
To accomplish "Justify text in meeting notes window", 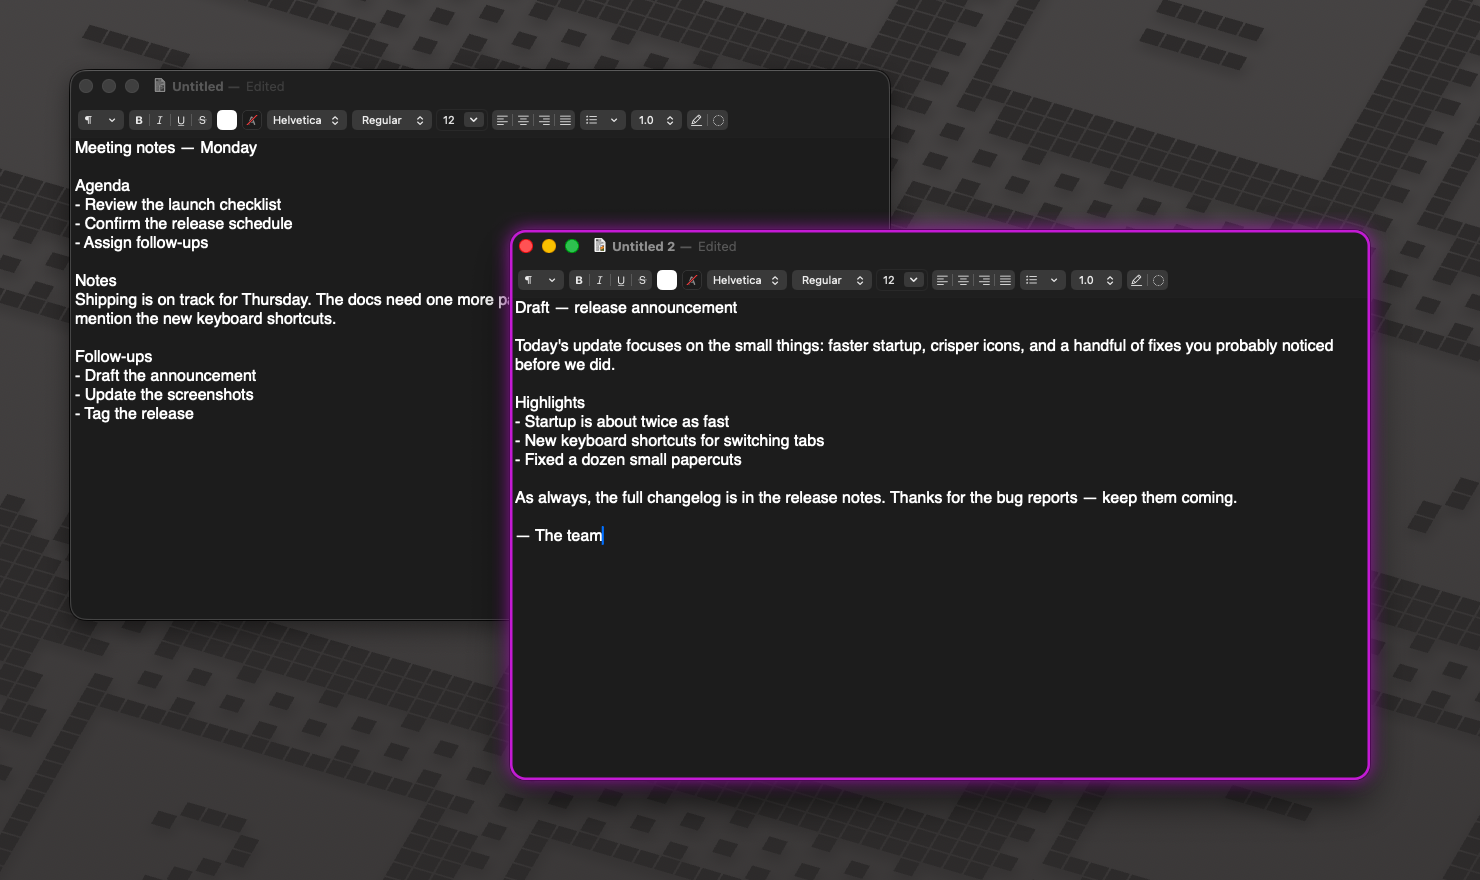I will click(565, 120).
